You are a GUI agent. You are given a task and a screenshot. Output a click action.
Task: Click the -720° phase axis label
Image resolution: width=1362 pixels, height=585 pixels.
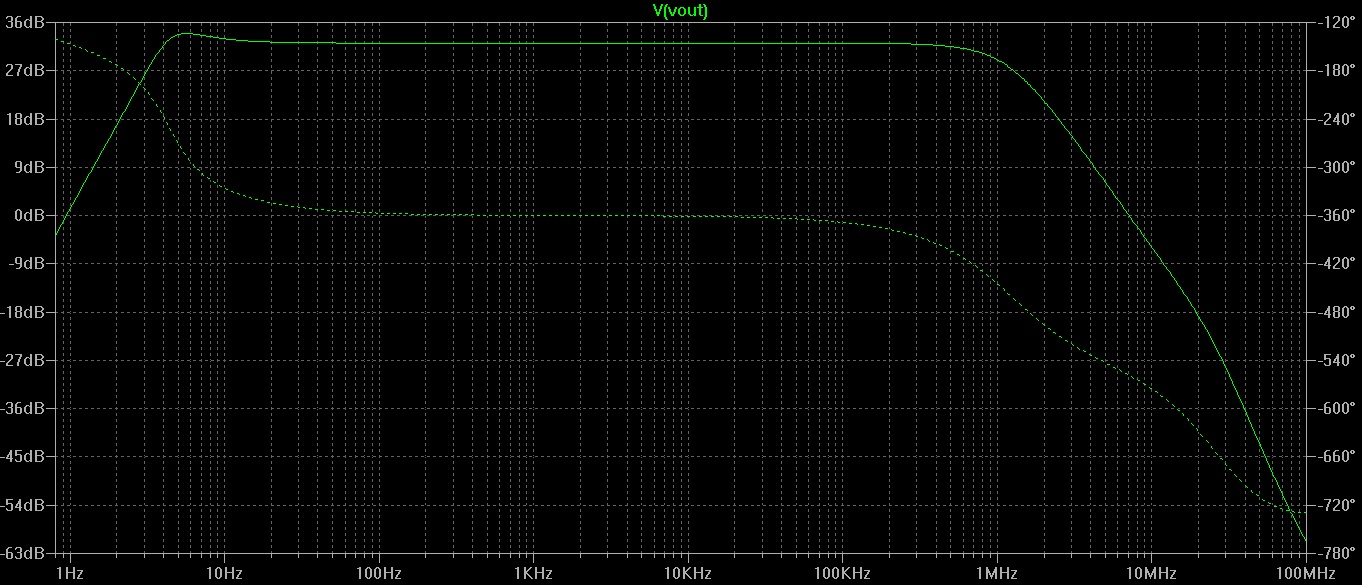[x=1337, y=505]
